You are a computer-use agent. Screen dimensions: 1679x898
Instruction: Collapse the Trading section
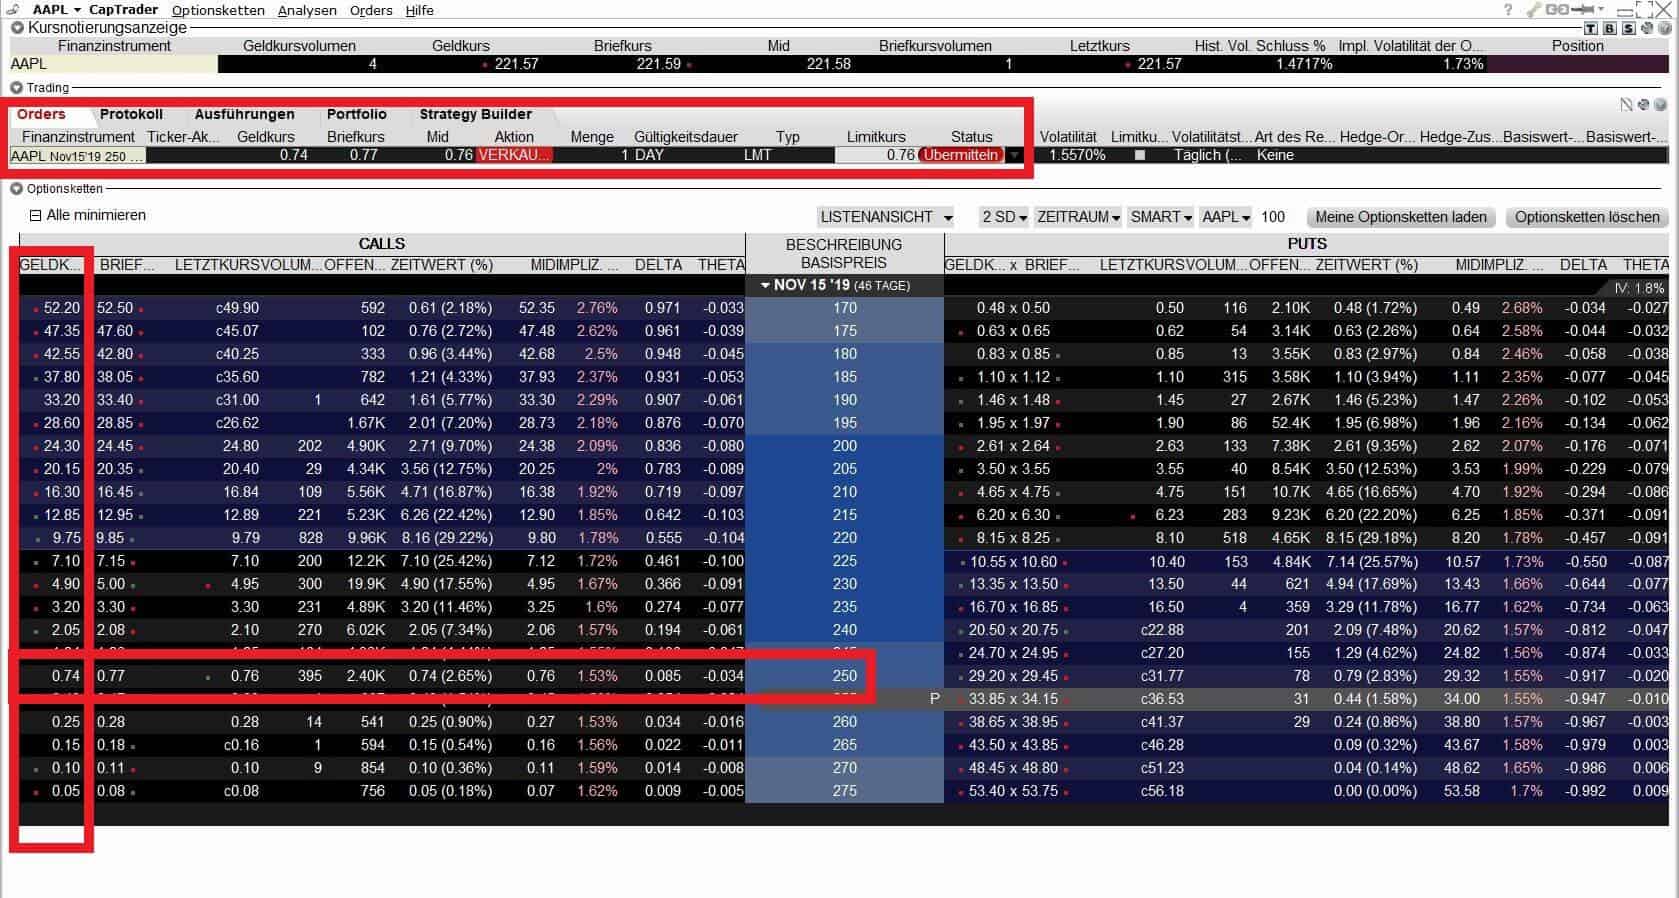(x=17, y=88)
